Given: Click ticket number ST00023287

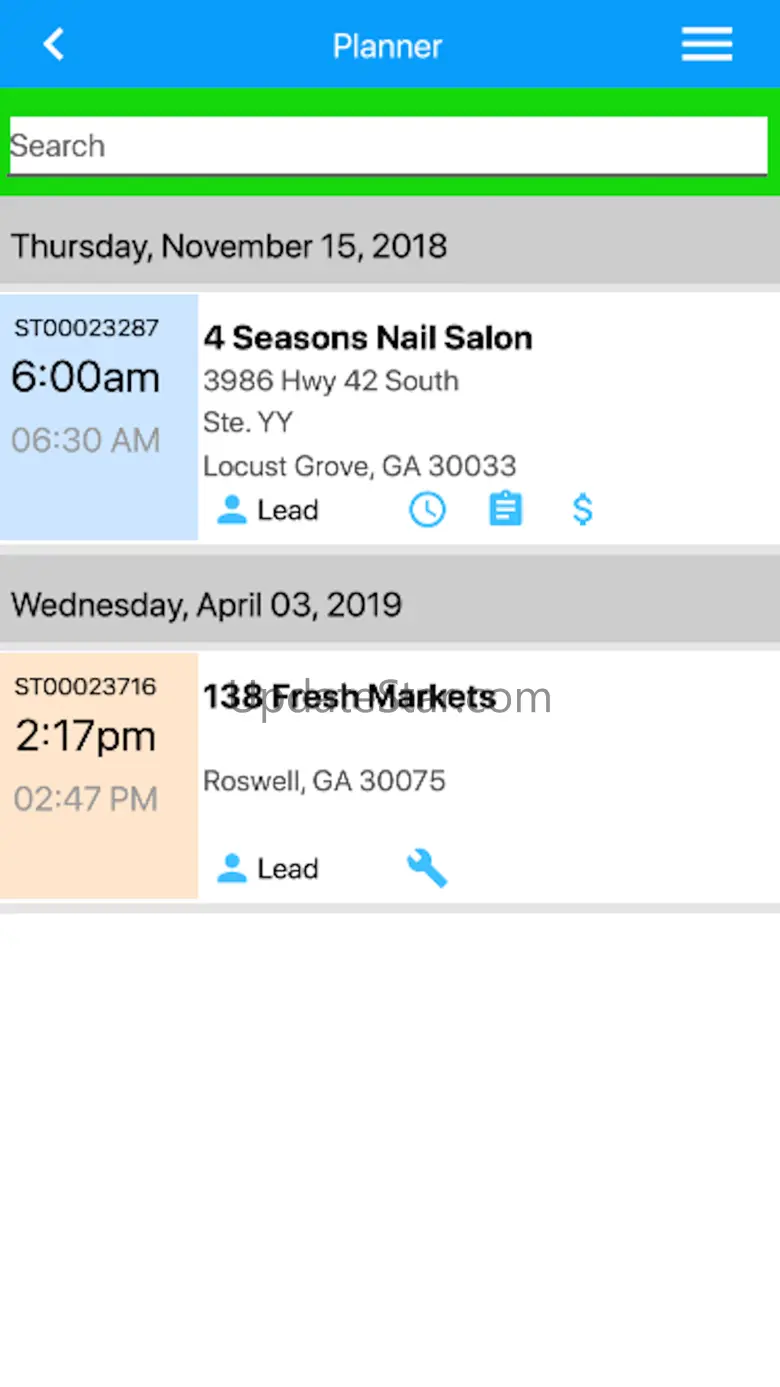Looking at the screenshot, I should [x=86, y=328].
